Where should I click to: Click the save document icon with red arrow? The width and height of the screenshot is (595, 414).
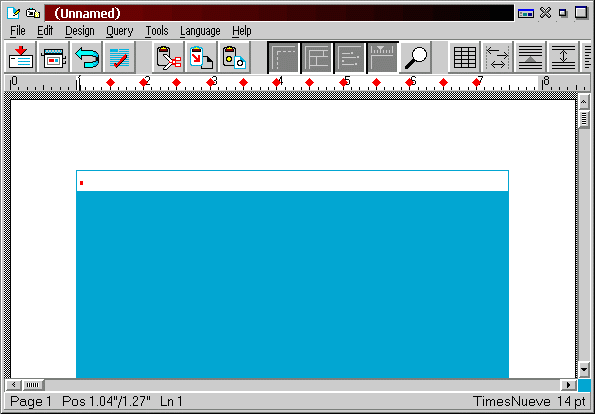pos(20,57)
